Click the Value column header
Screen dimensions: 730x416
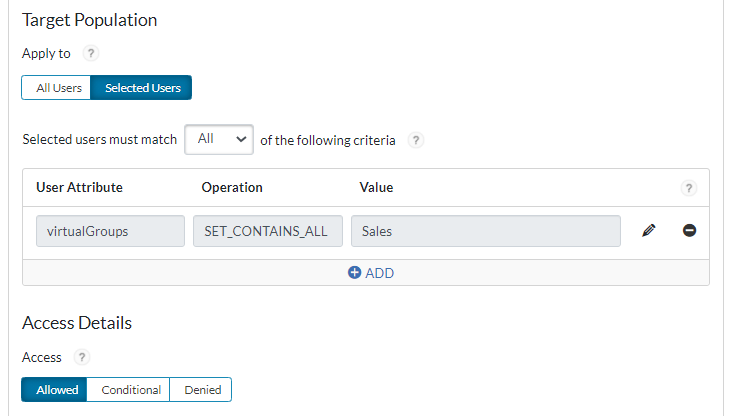click(376, 187)
